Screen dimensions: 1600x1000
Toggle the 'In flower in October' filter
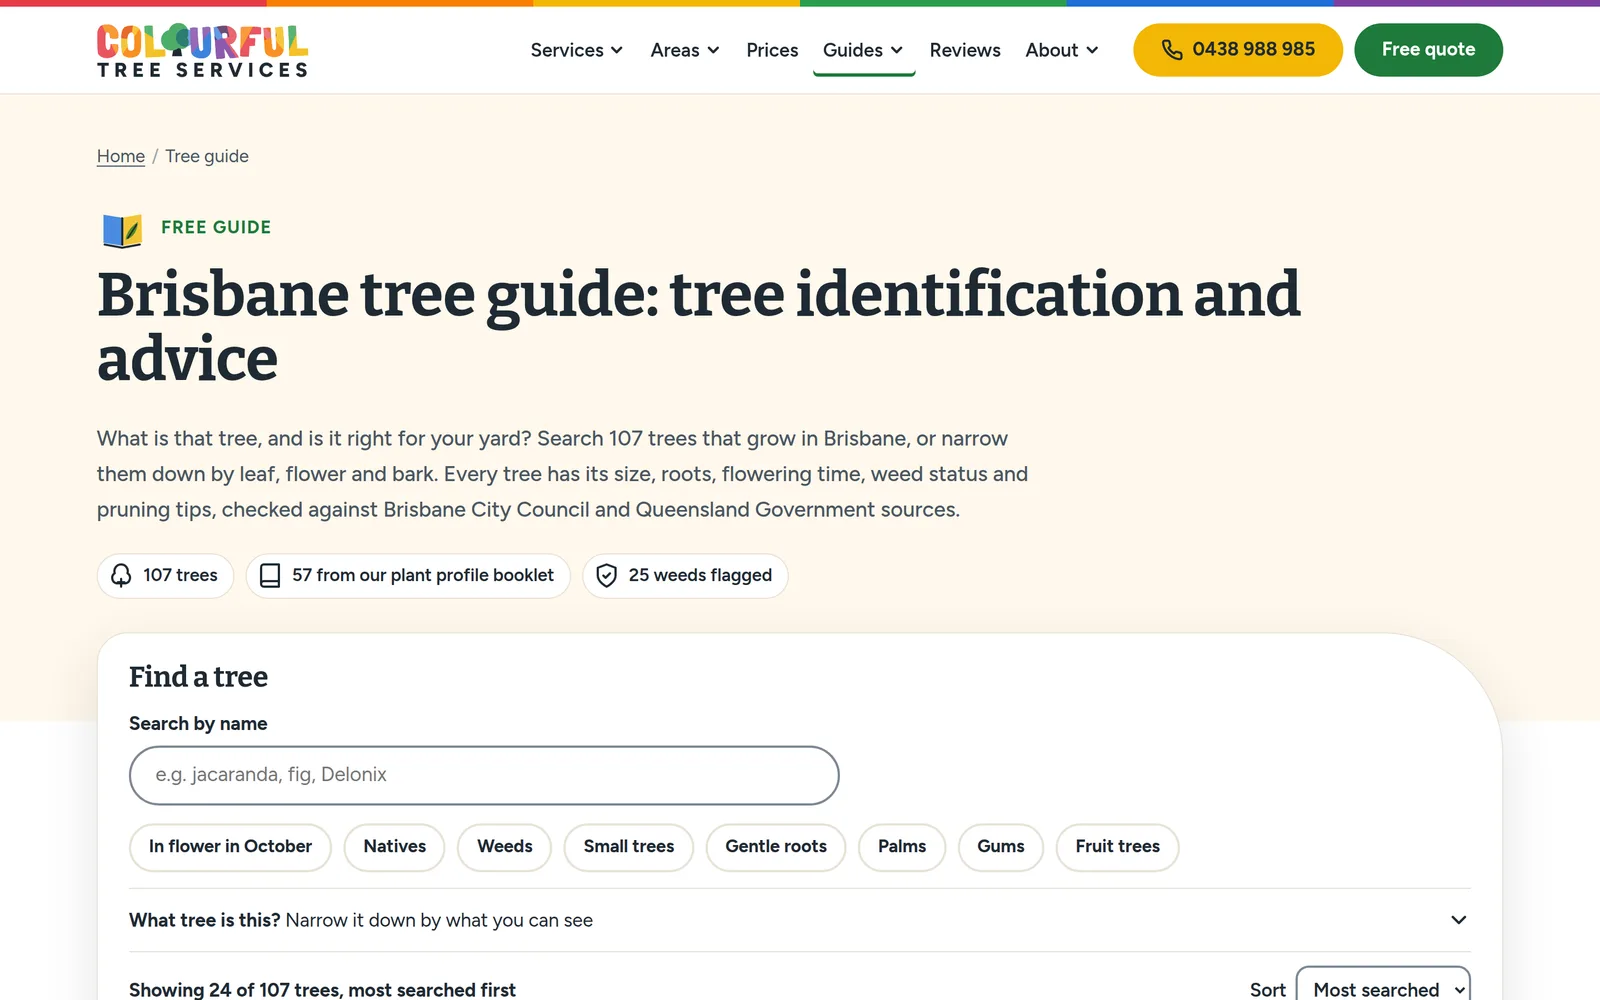pos(230,847)
